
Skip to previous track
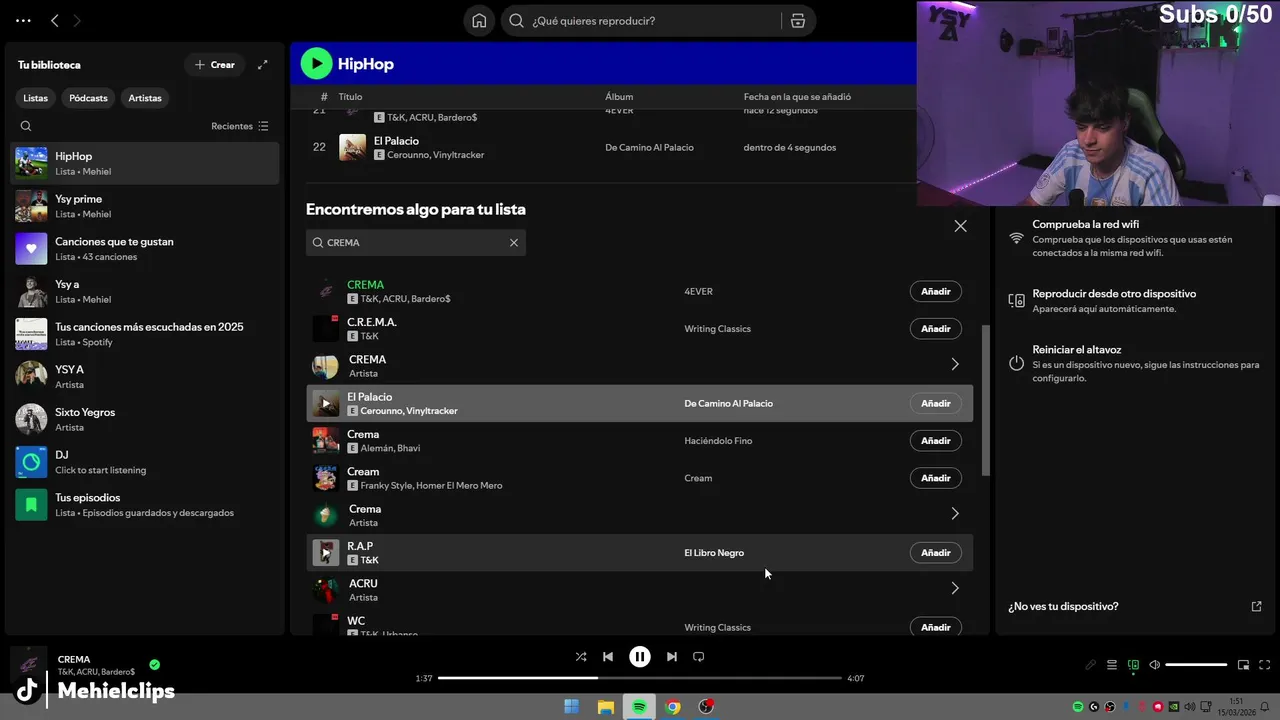[608, 657]
